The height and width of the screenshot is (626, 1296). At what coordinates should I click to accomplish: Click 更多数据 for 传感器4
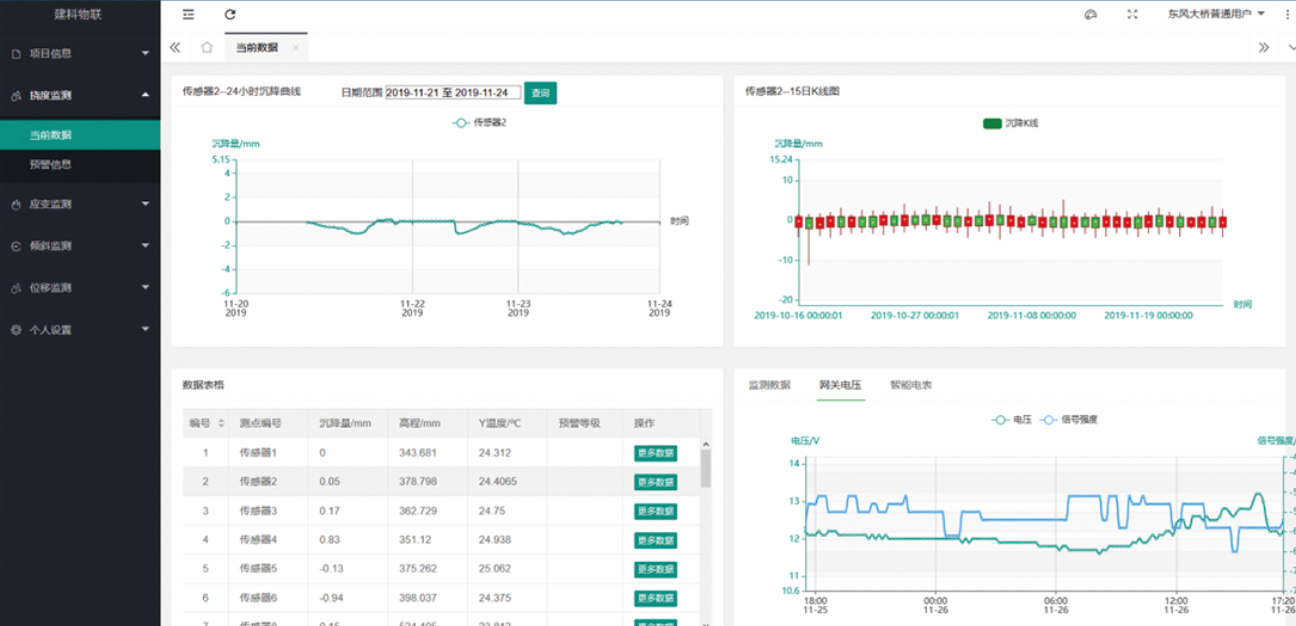click(655, 540)
